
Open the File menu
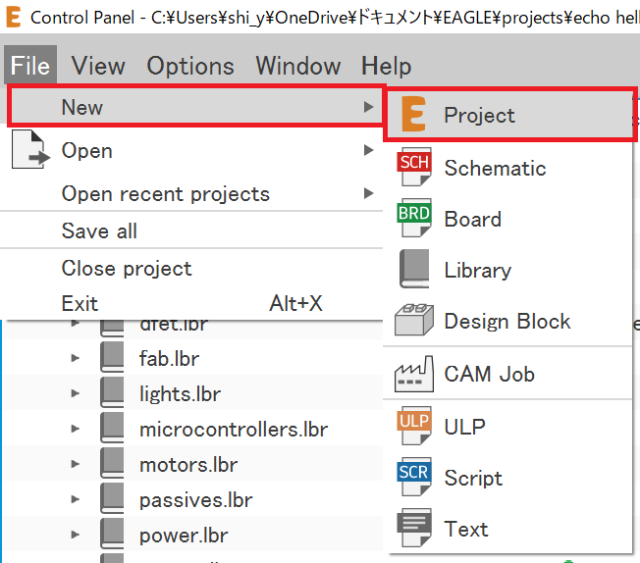pos(30,65)
